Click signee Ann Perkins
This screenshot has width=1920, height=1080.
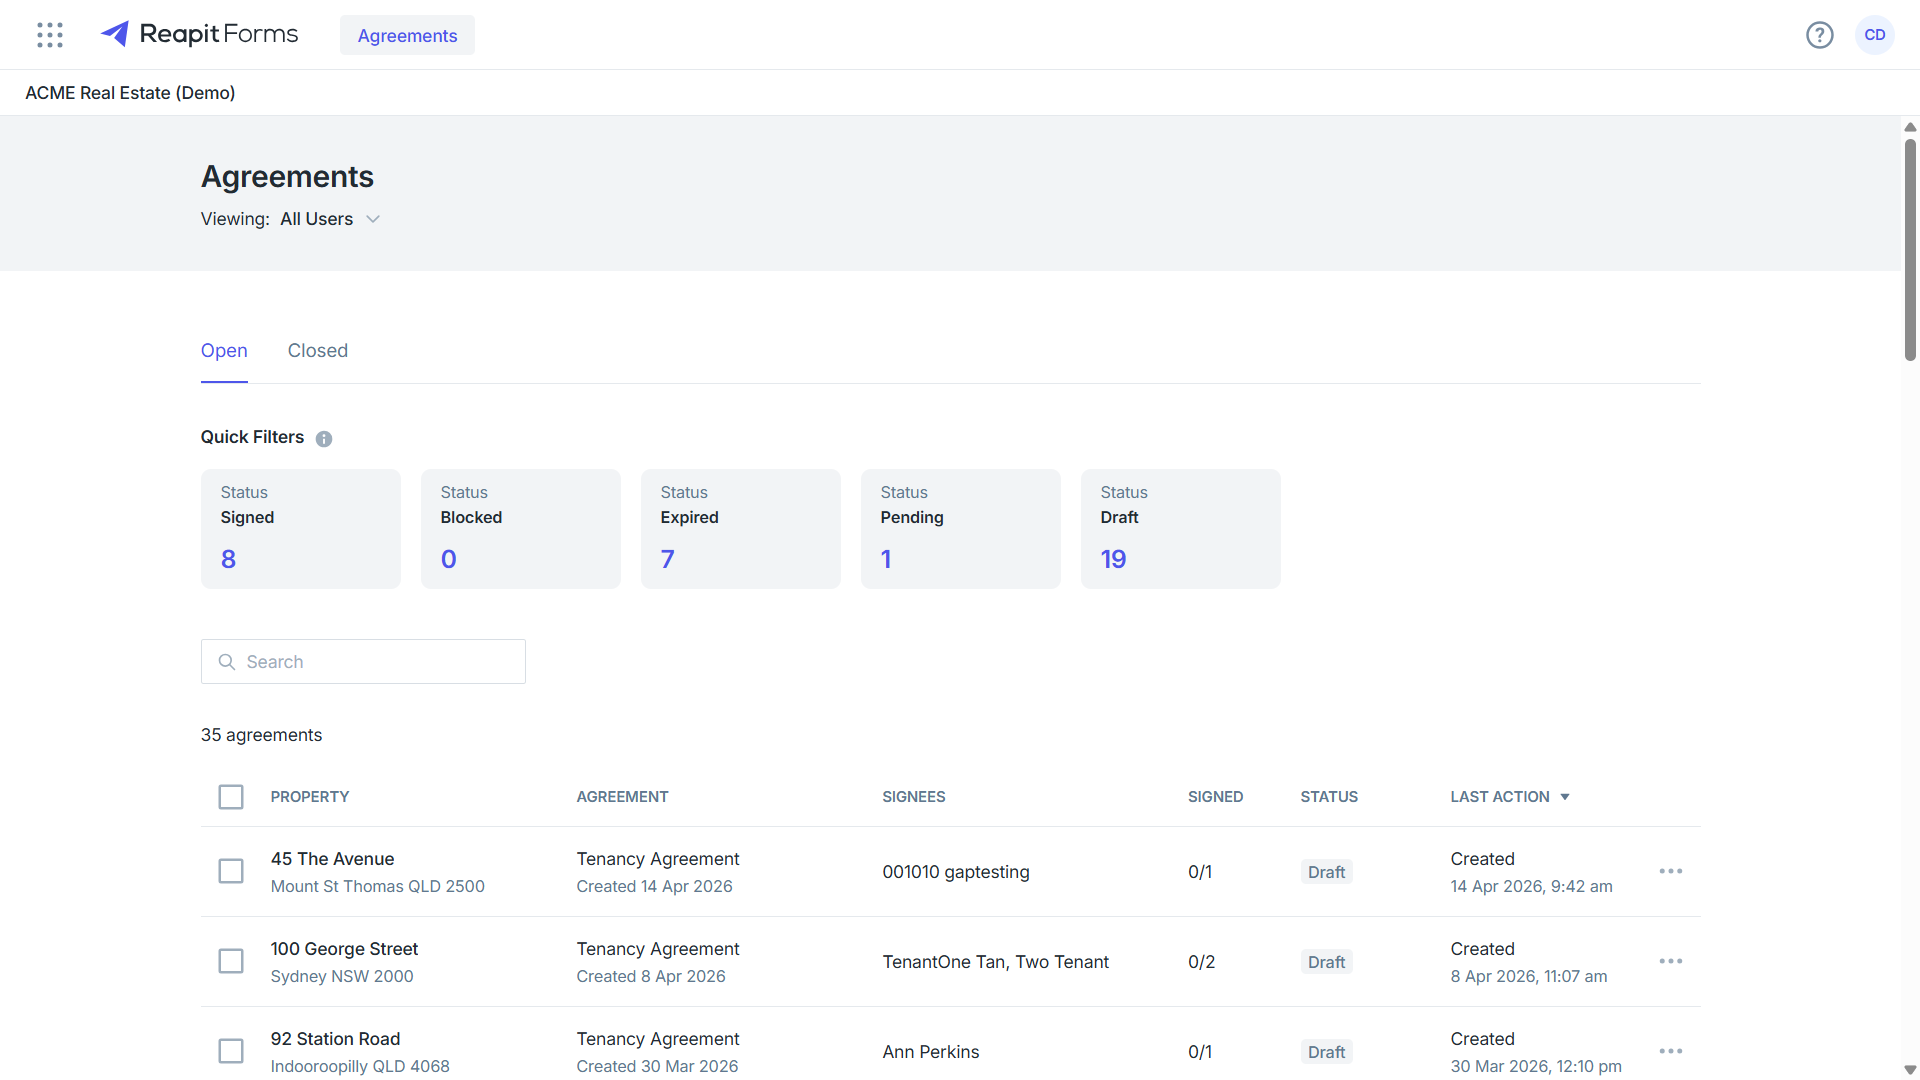[x=931, y=1052]
